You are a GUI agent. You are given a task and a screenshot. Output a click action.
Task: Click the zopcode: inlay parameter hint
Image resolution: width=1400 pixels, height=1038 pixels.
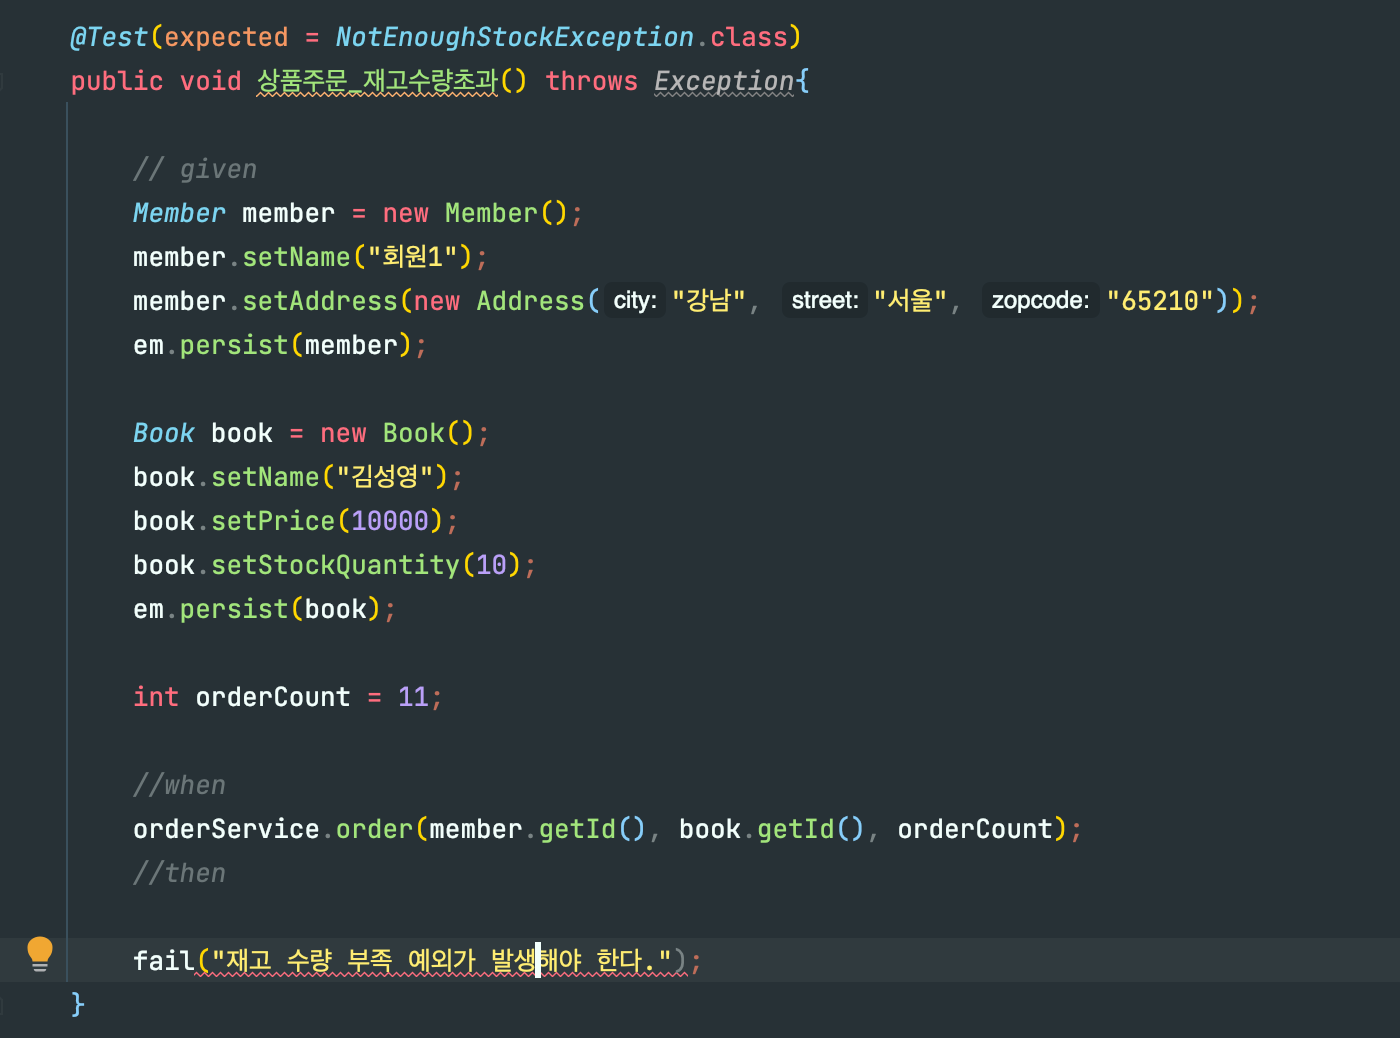[x=1039, y=300]
